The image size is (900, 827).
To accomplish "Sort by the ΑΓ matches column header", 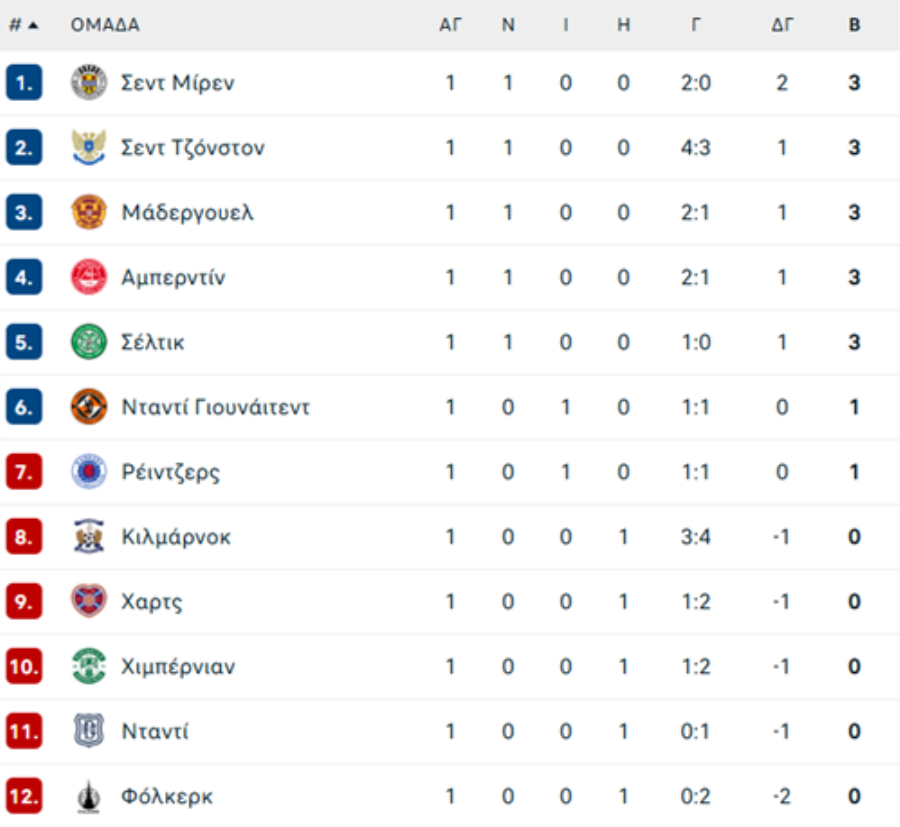I will click(x=451, y=25).
